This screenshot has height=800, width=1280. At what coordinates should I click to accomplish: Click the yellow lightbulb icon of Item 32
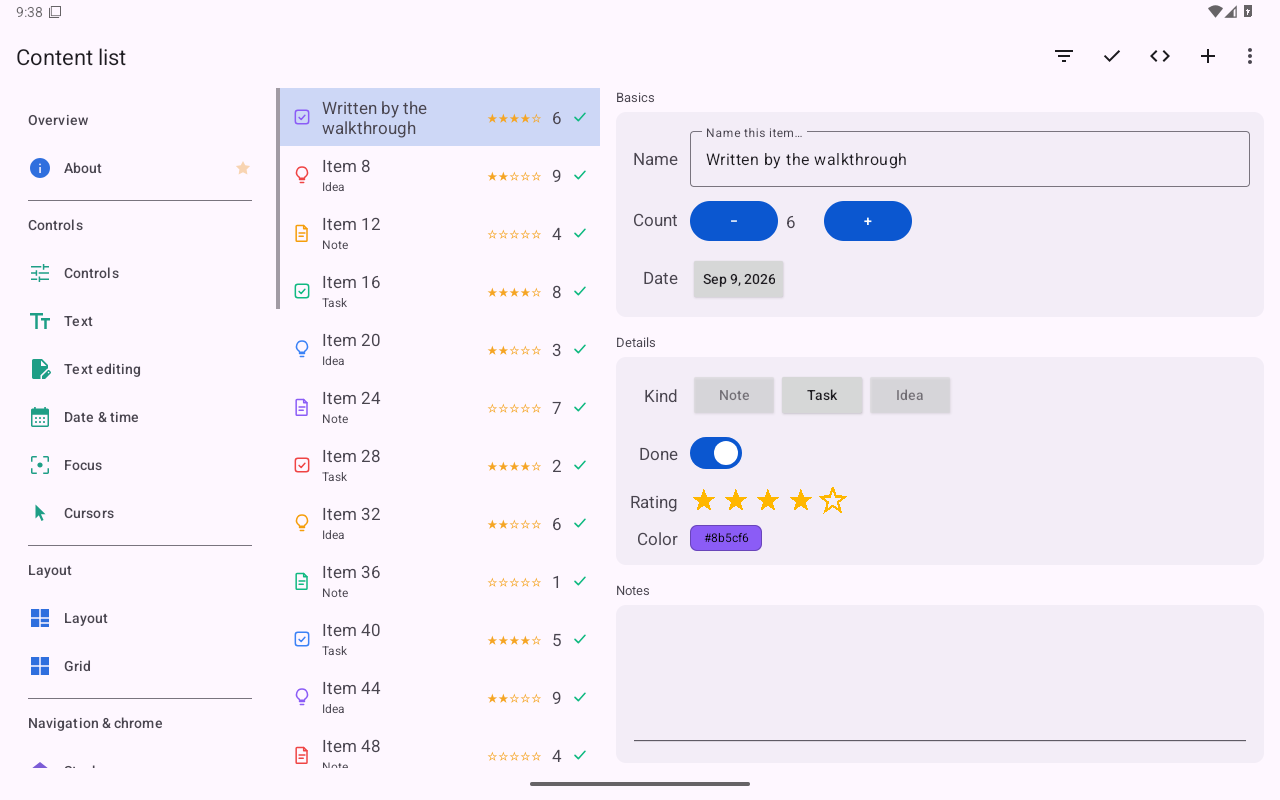pos(302,523)
